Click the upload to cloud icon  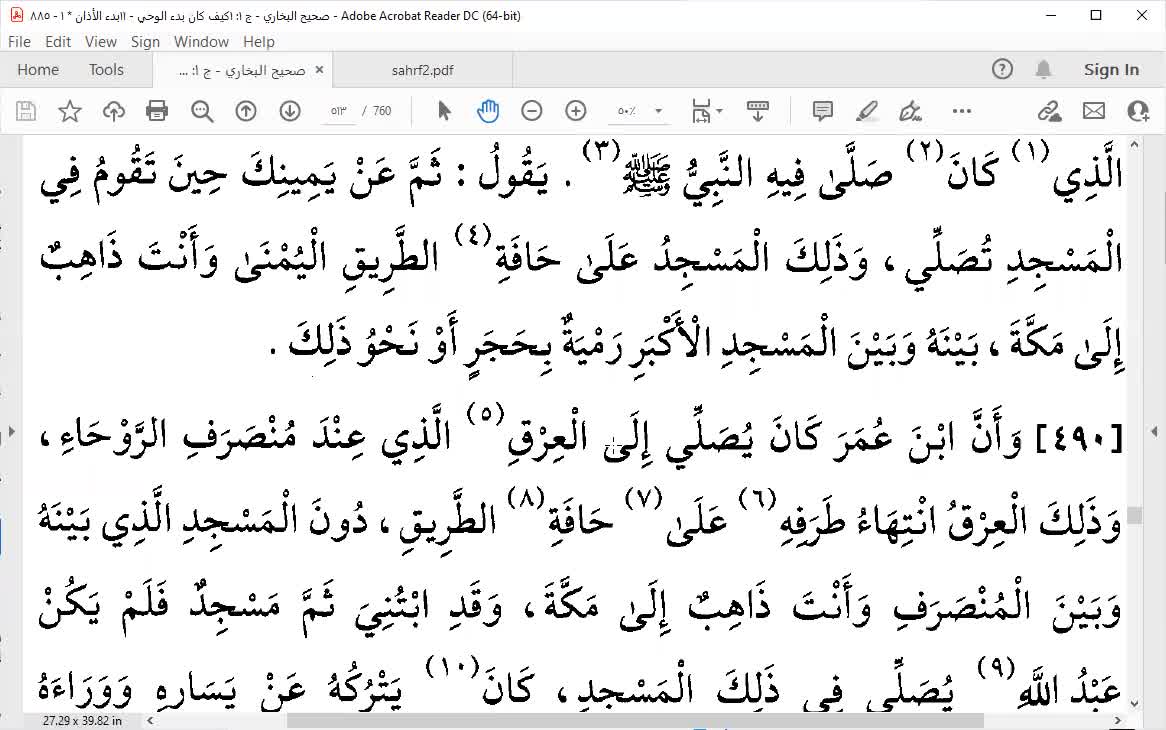point(113,112)
